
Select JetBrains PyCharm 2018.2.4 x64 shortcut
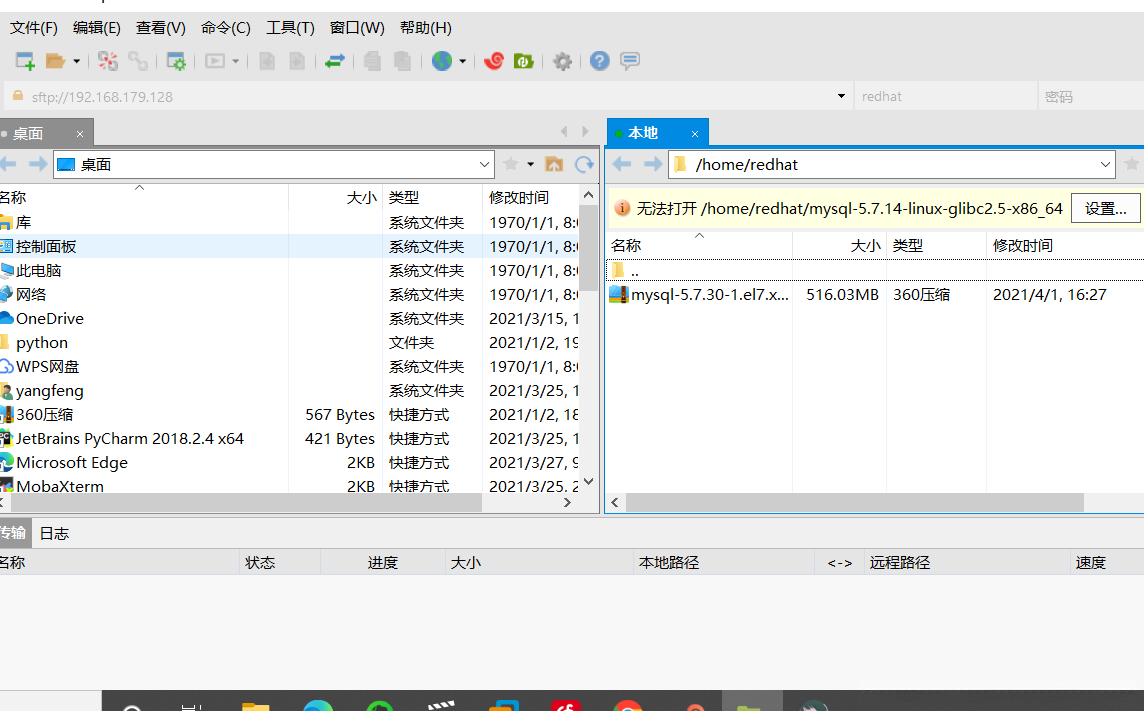(289, 439)
